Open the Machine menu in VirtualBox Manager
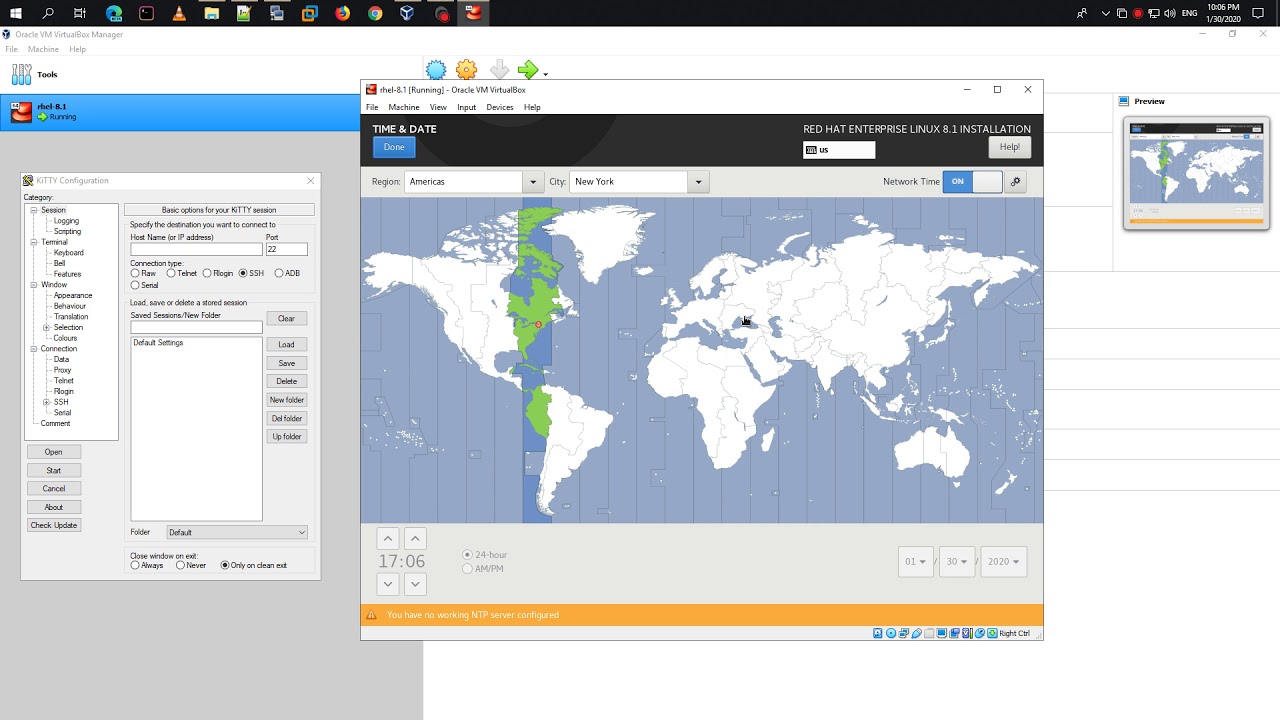 coord(43,49)
